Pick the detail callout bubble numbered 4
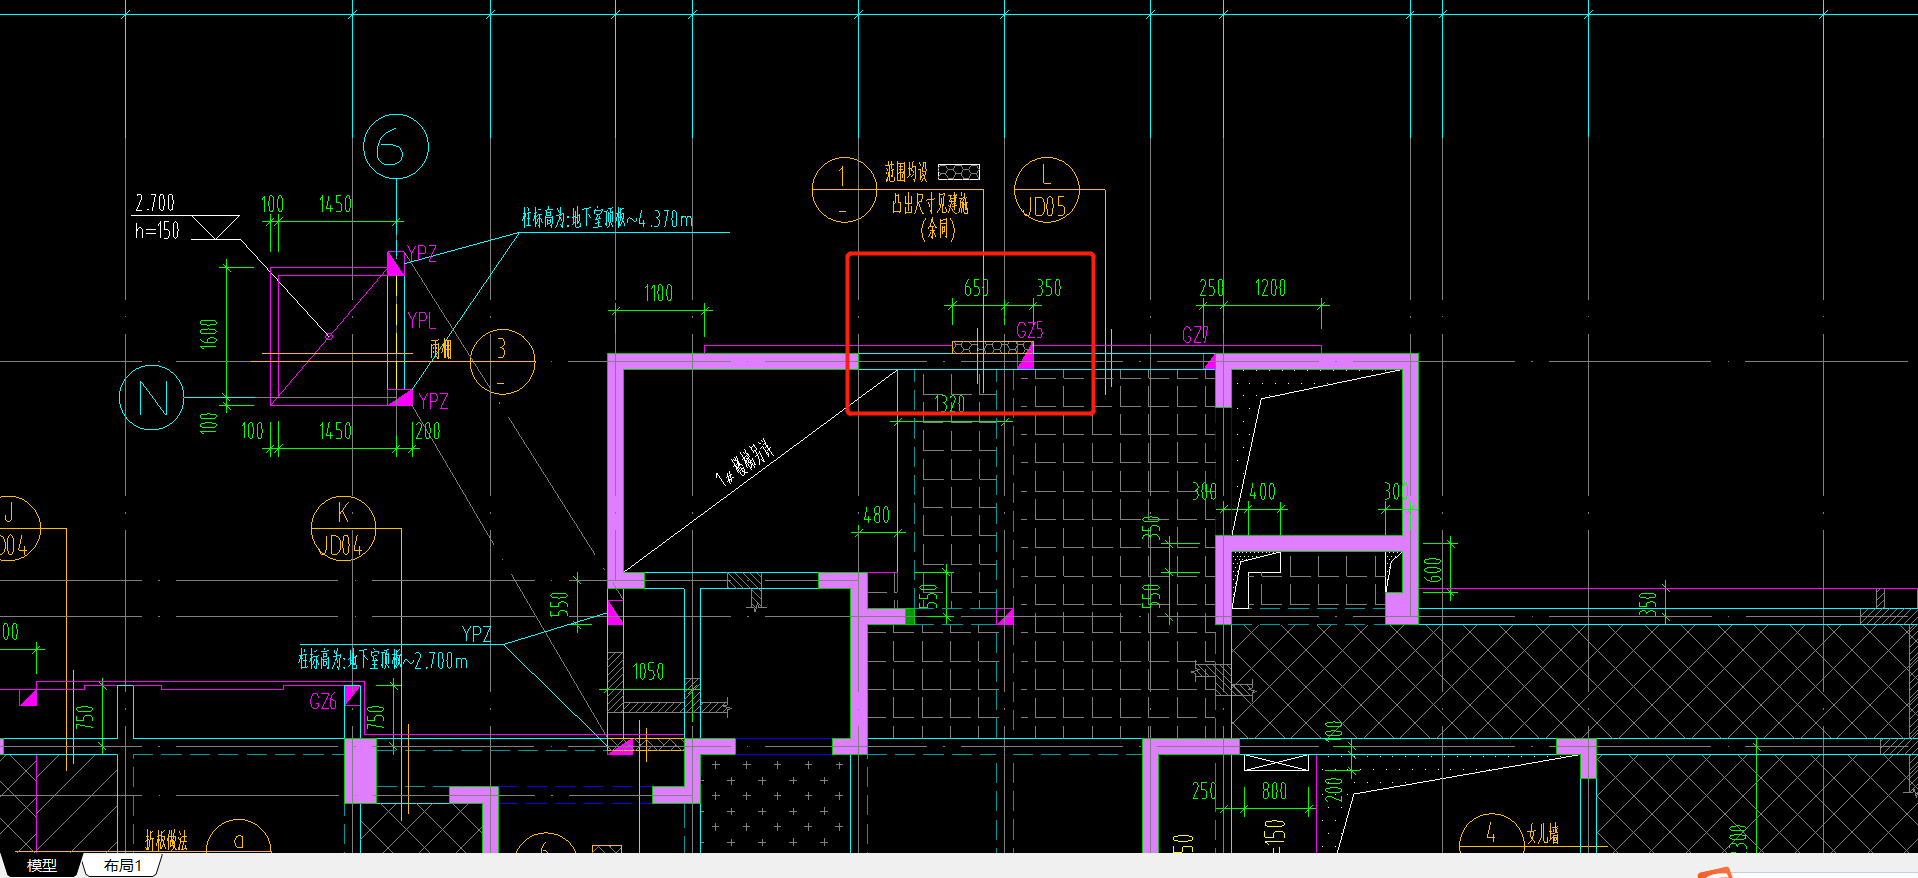 (x=1491, y=838)
